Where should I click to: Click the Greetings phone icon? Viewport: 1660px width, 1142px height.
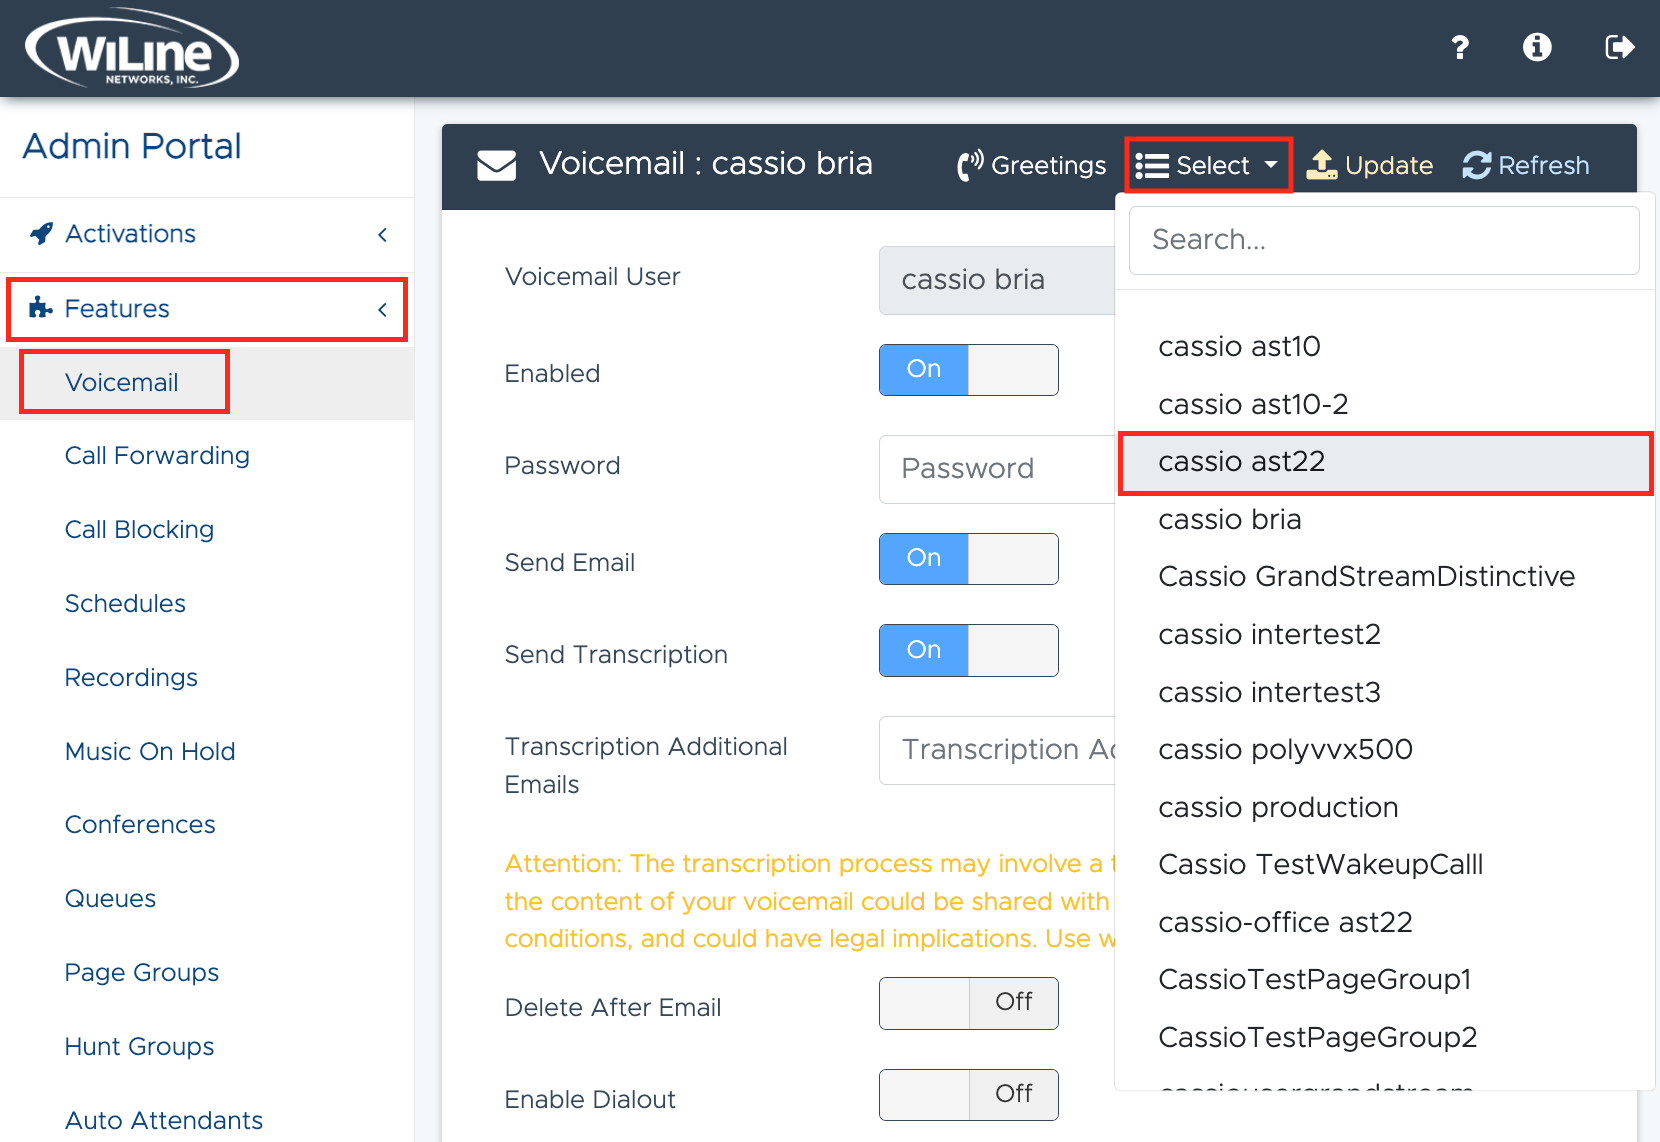coord(969,166)
